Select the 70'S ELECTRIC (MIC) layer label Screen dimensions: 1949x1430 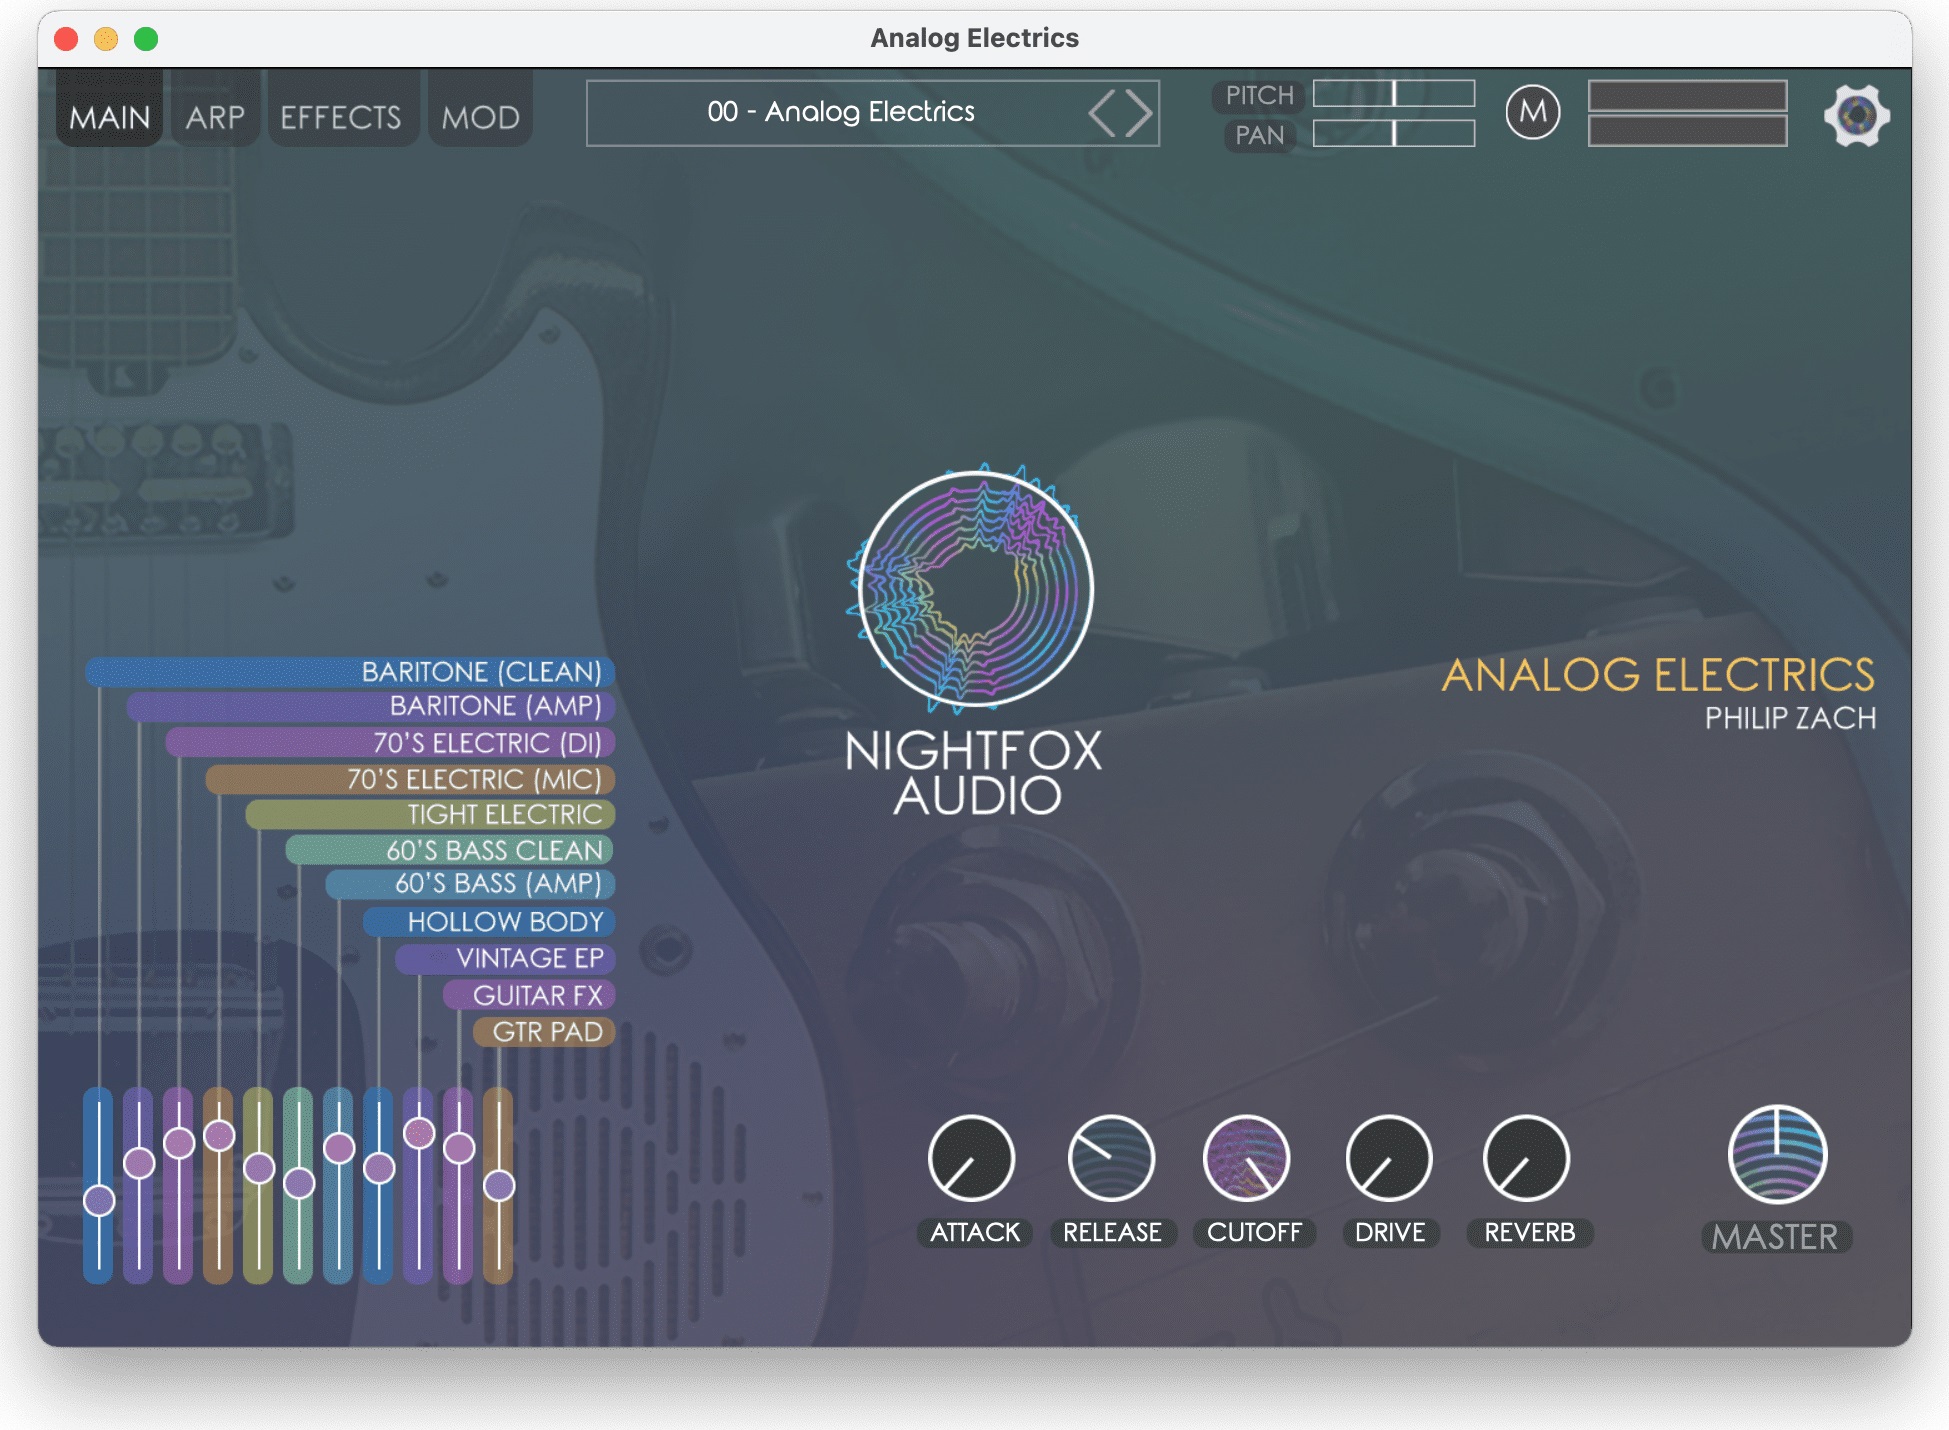[x=410, y=779]
